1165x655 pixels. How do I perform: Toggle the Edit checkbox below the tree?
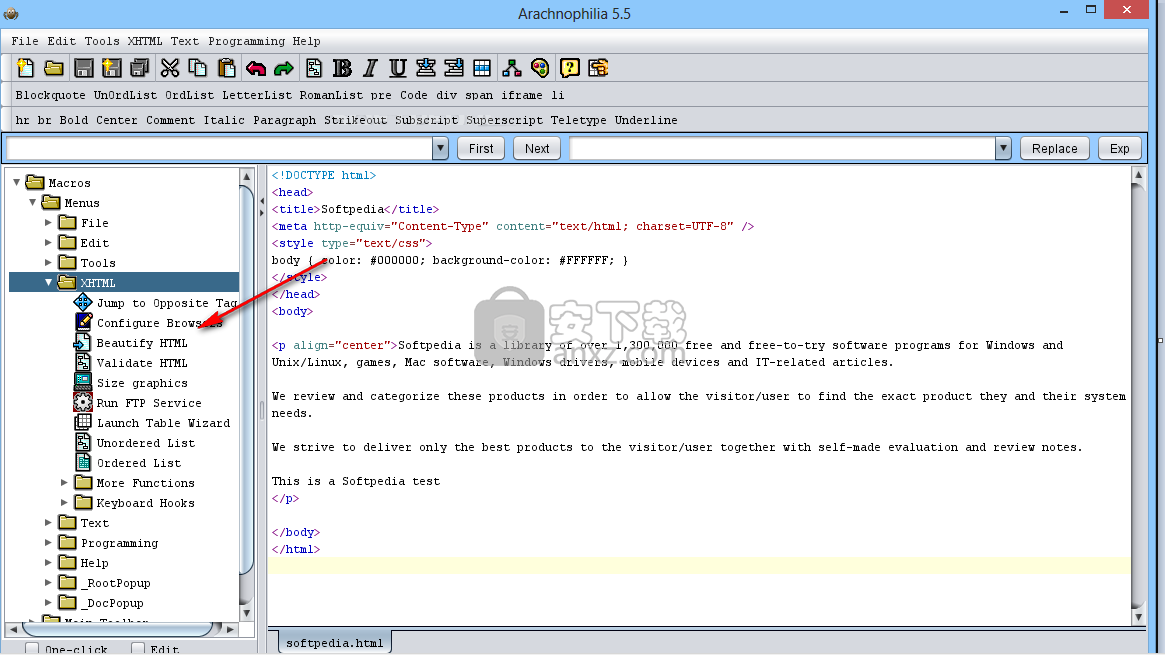[137, 649]
